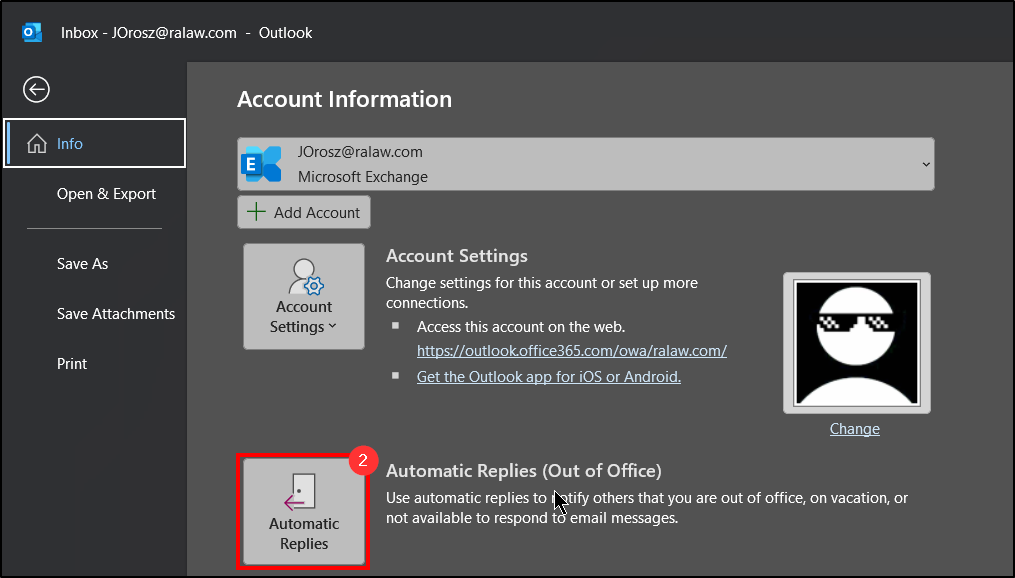The width and height of the screenshot is (1015, 578).
Task: Open the Account Settings dropdown chevron
Action: [x=333, y=327]
